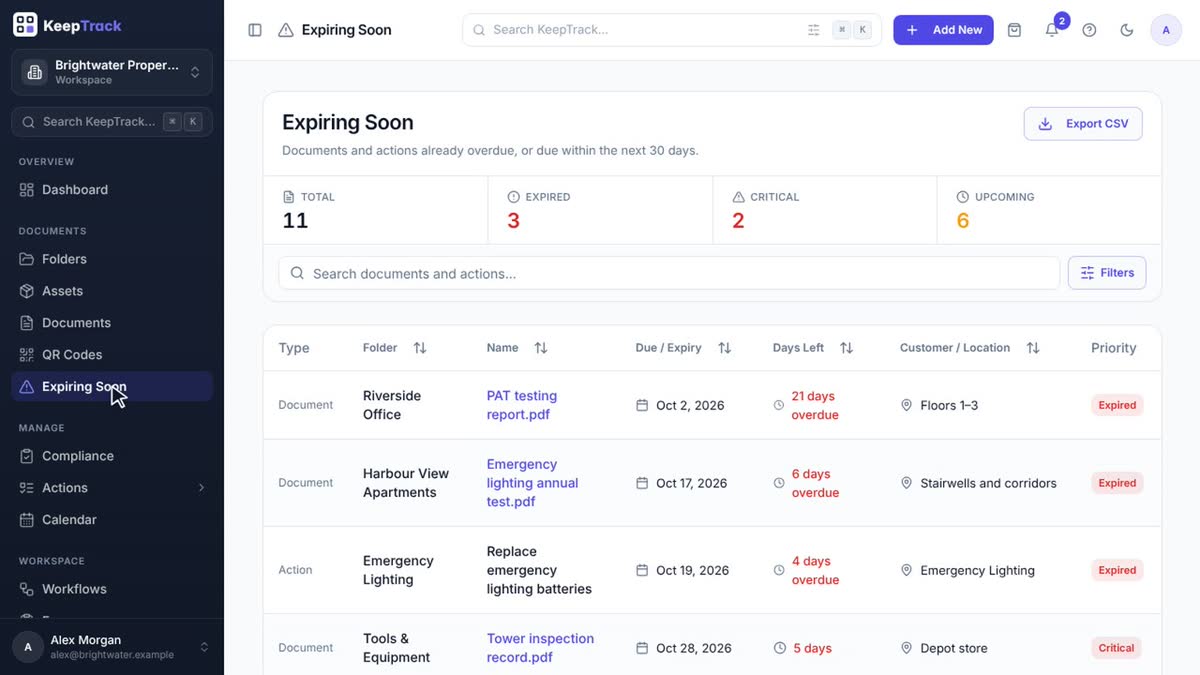Viewport: 1200px width, 675px height.
Task: Click the Harbour View Apartments folder cell
Action: [x=406, y=483]
